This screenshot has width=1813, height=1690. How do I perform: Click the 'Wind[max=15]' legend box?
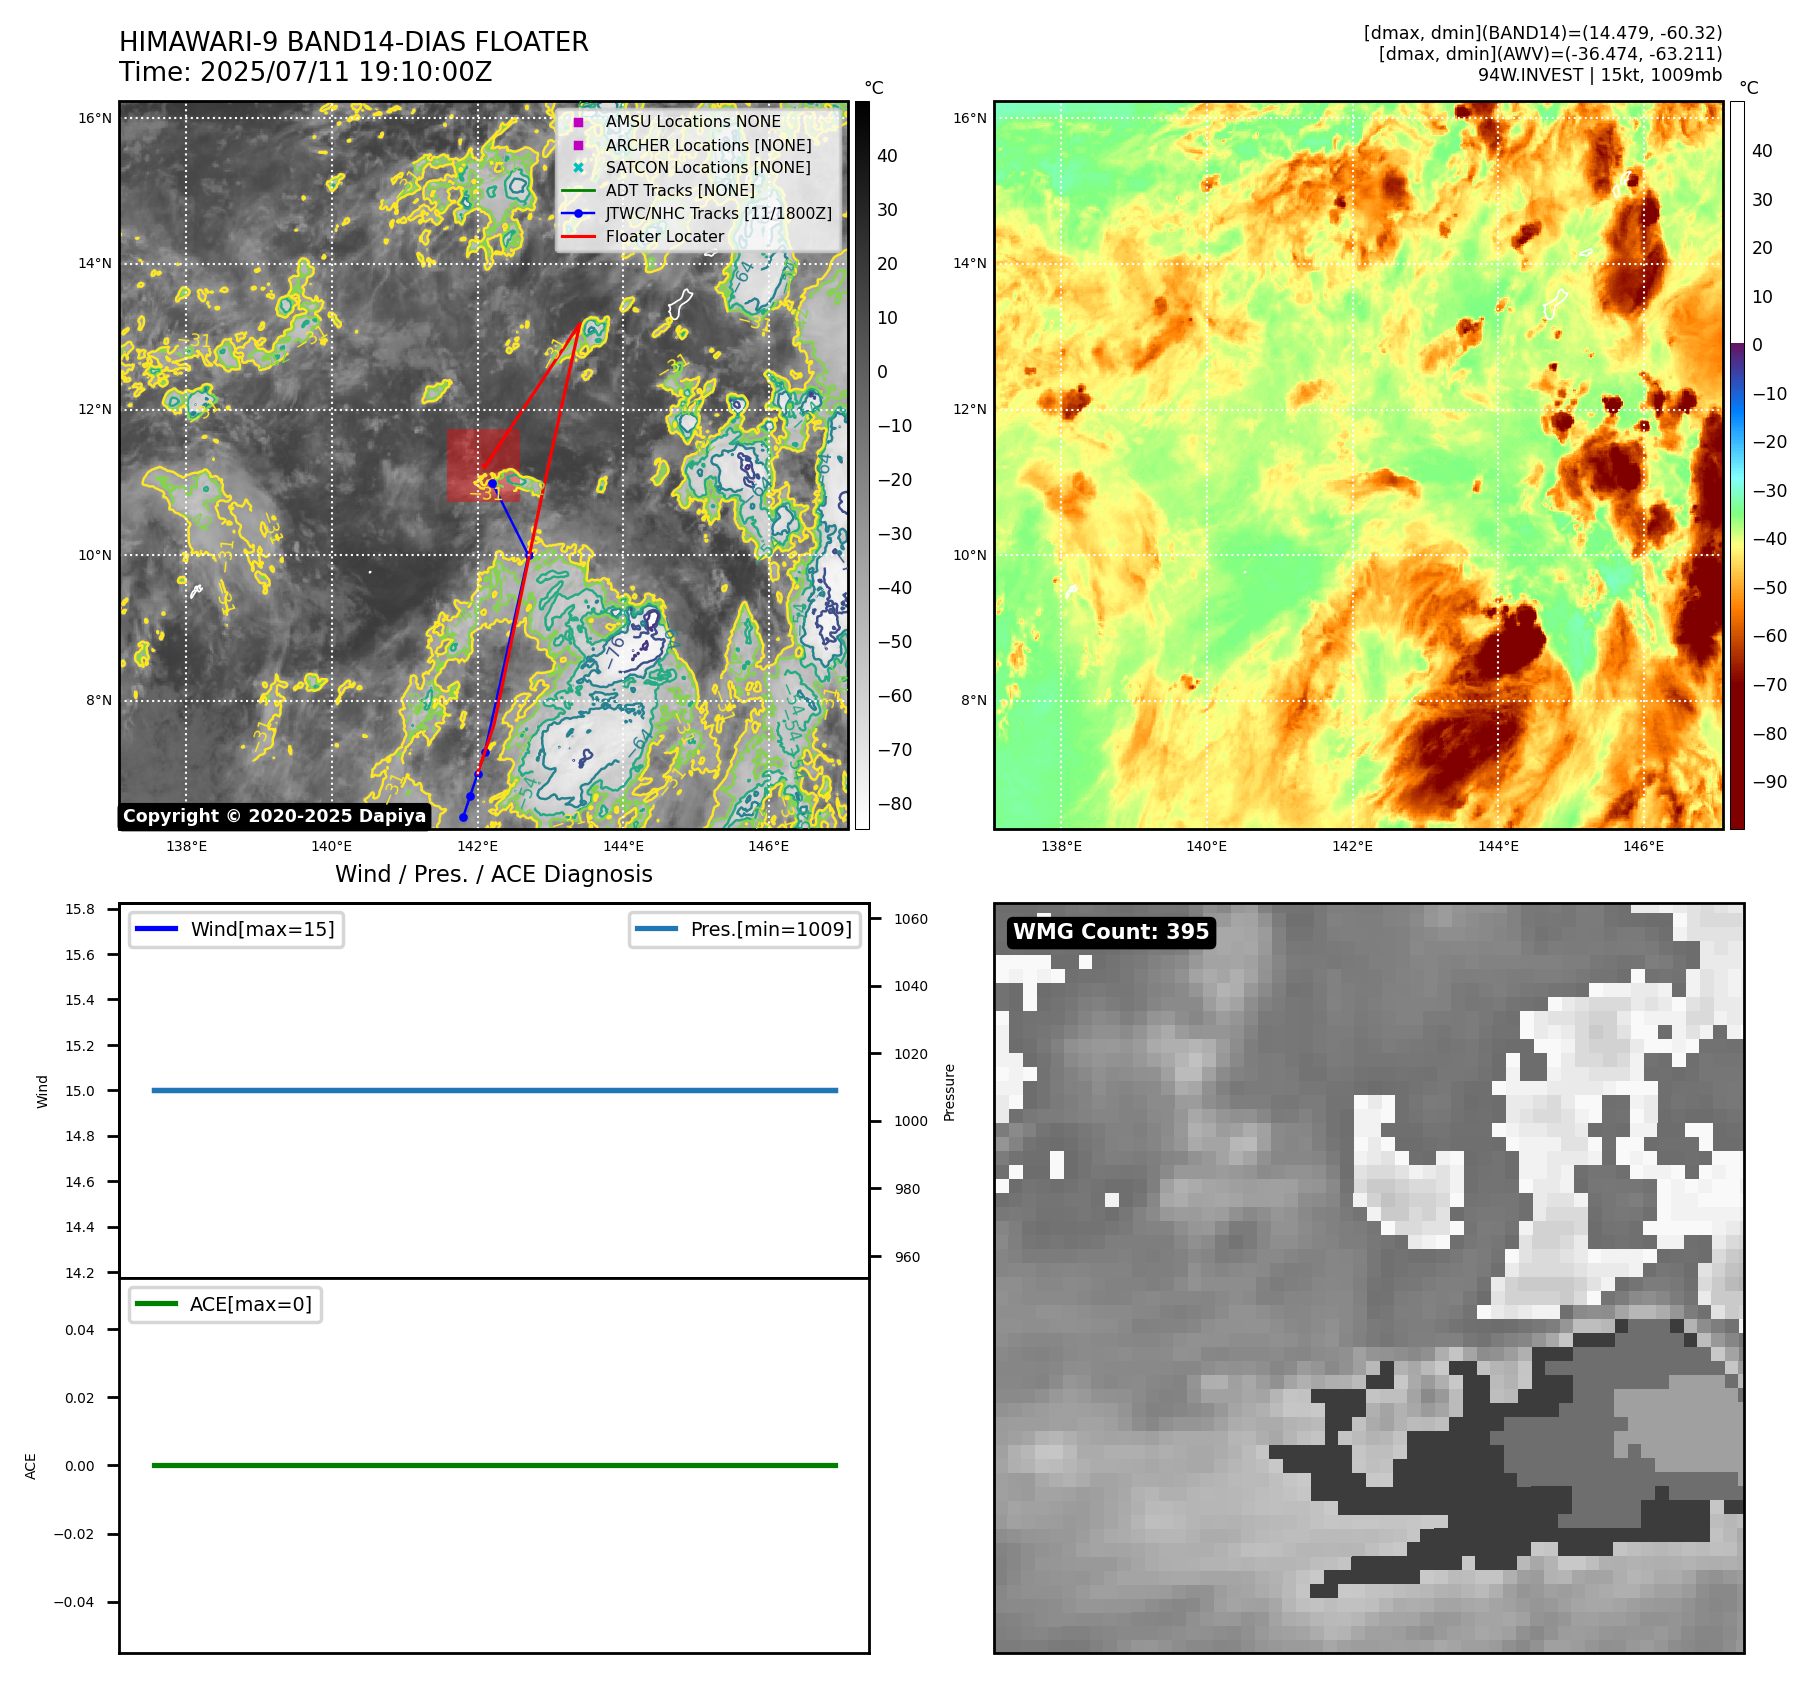[x=236, y=929]
